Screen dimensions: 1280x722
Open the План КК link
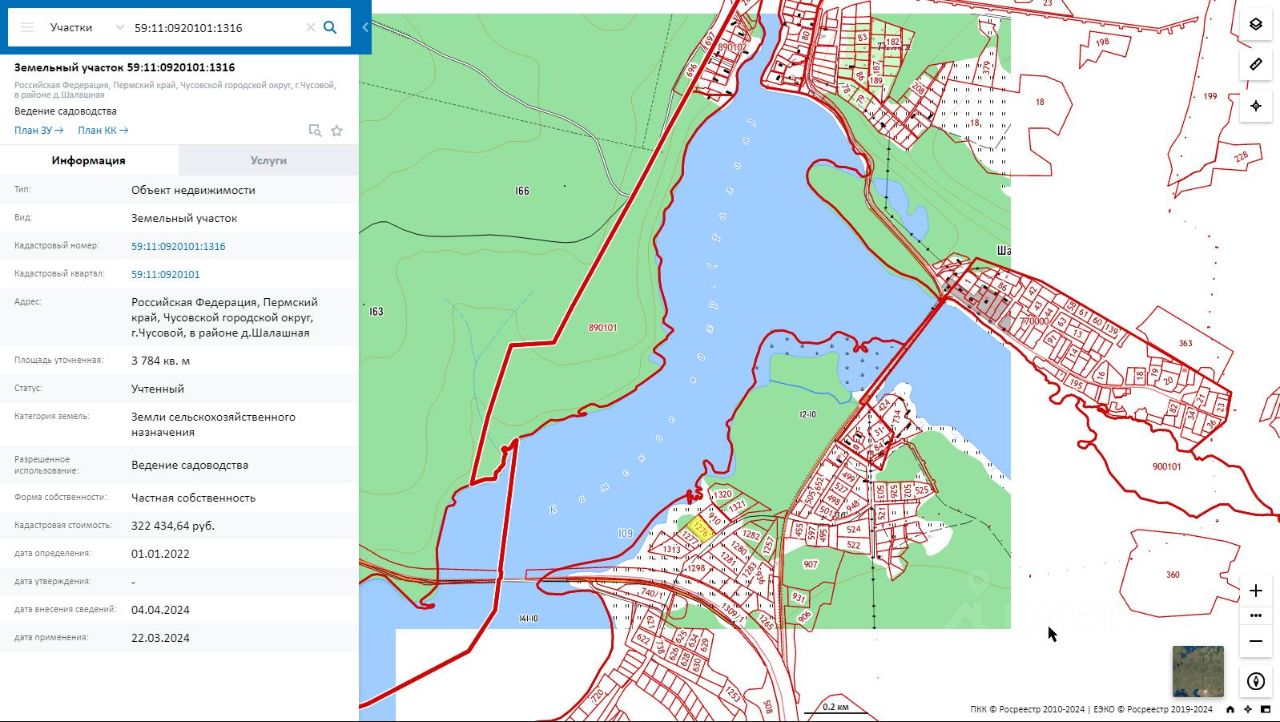pyautogui.click(x=103, y=130)
